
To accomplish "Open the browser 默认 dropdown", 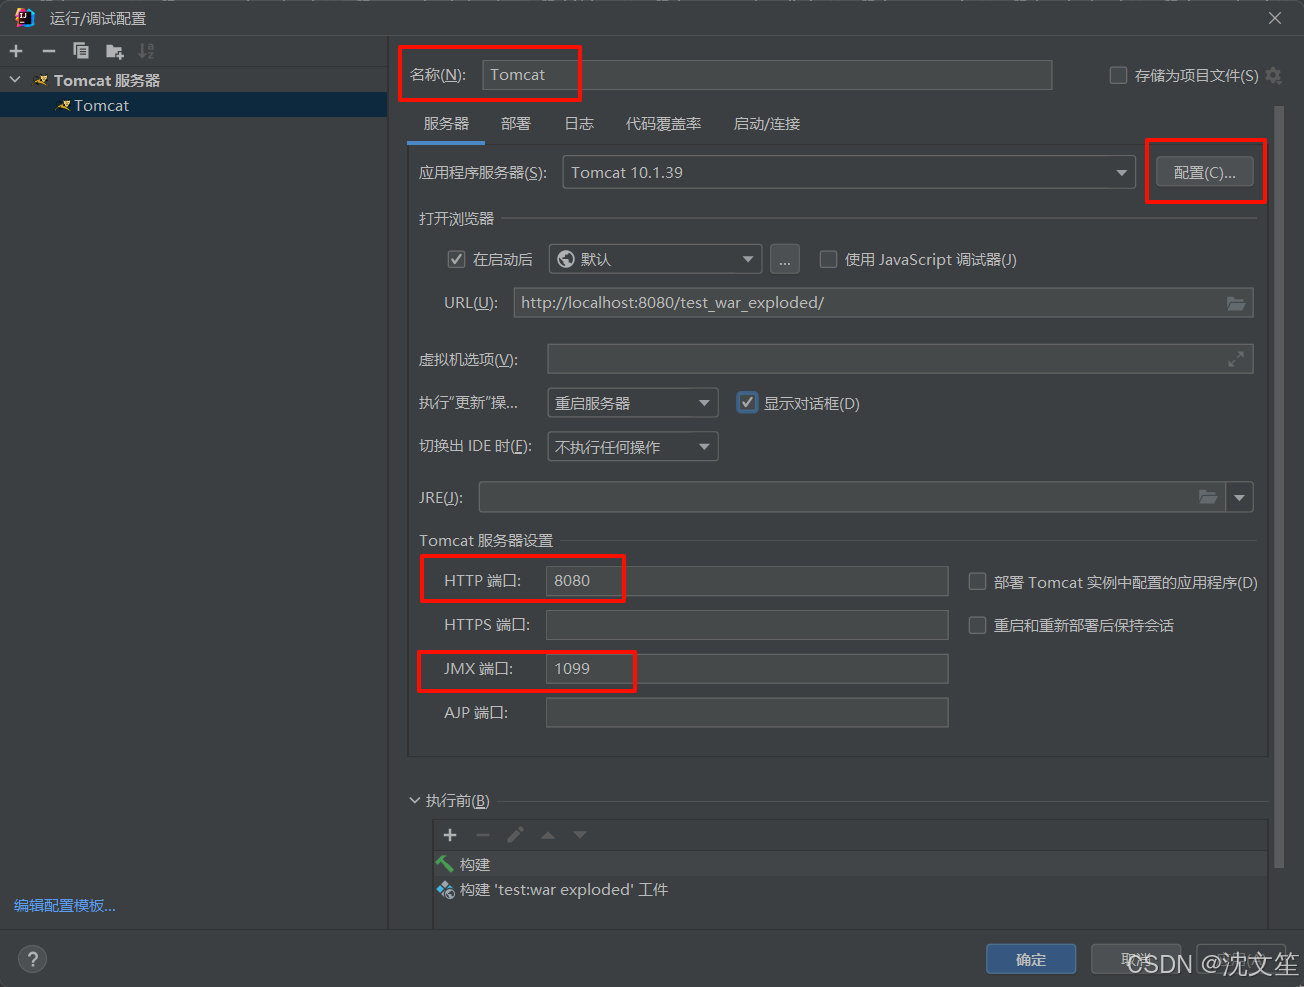I will click(x=655, y=259).
